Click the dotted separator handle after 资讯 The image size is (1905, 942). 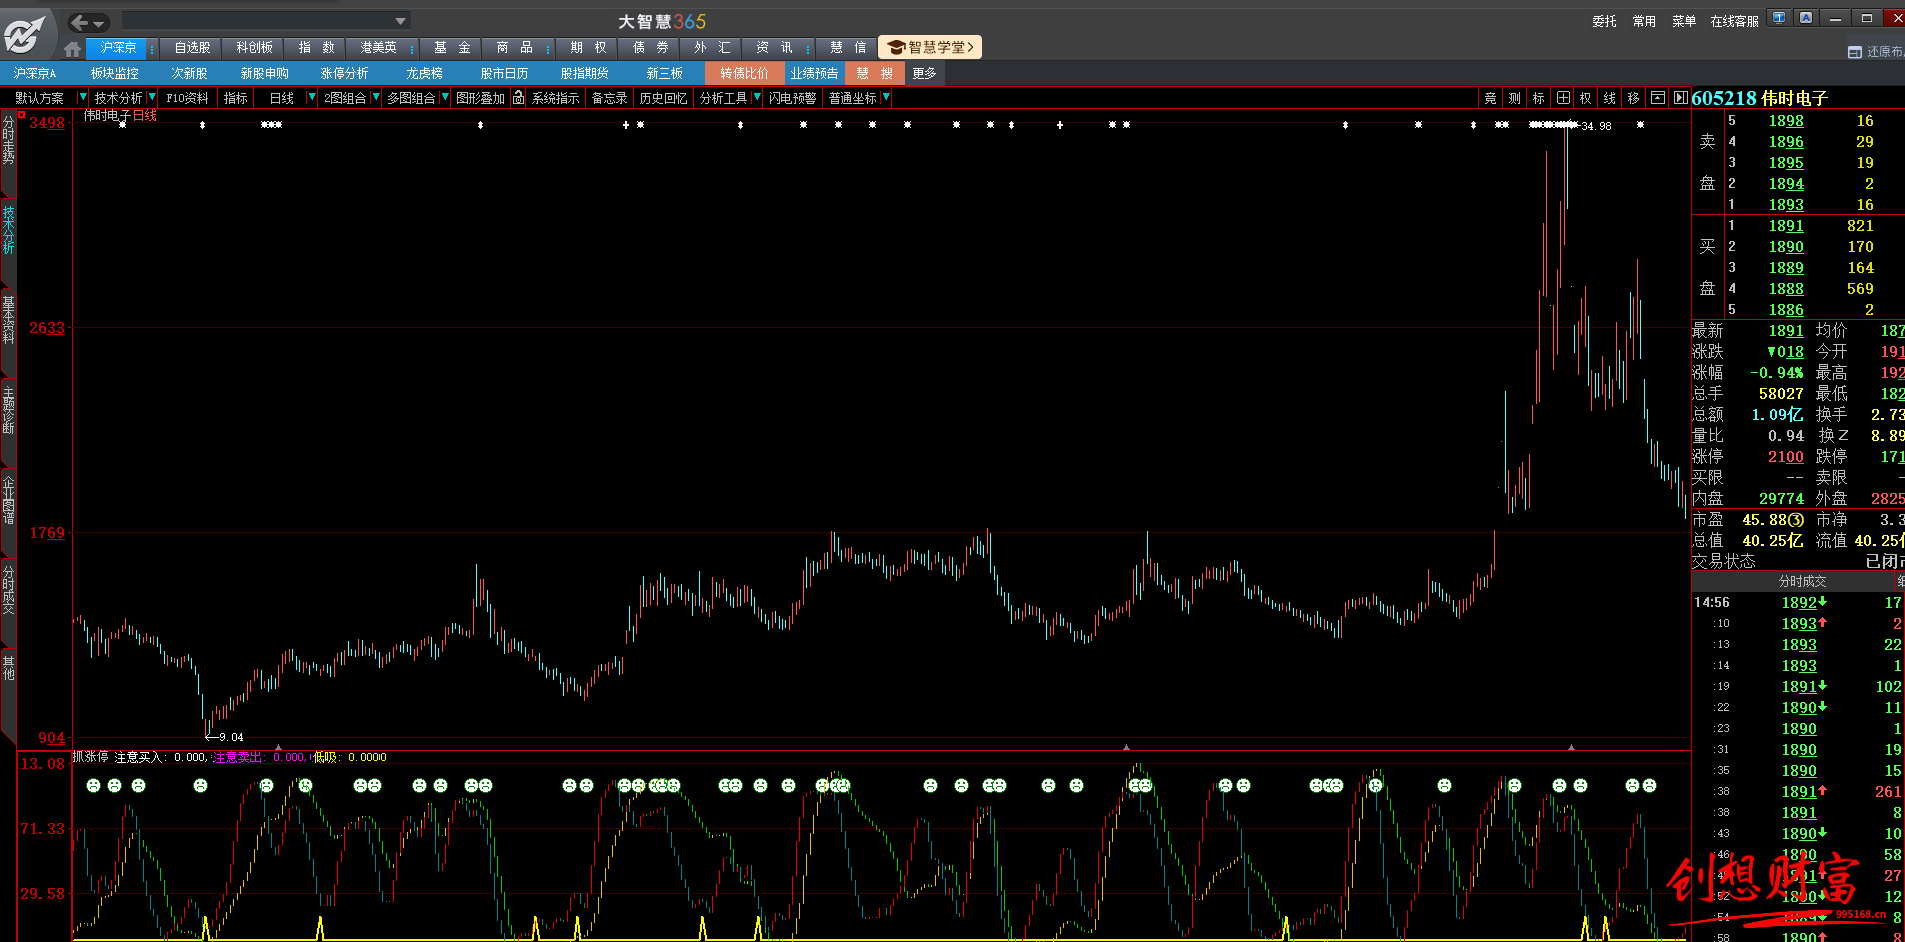coord(808,48)
